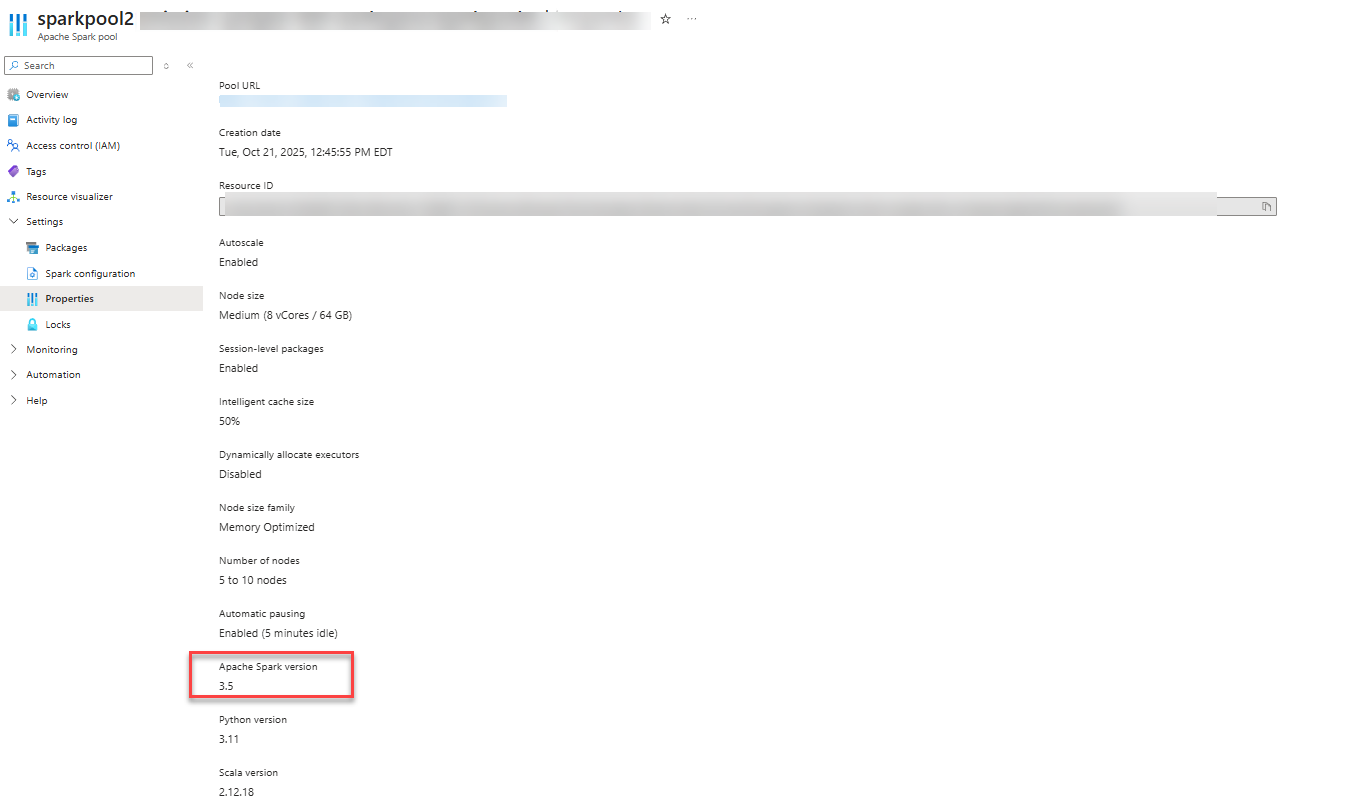
Task: Click the Apache Spark version '3.5' value
Action: click(x=226, y=686)
